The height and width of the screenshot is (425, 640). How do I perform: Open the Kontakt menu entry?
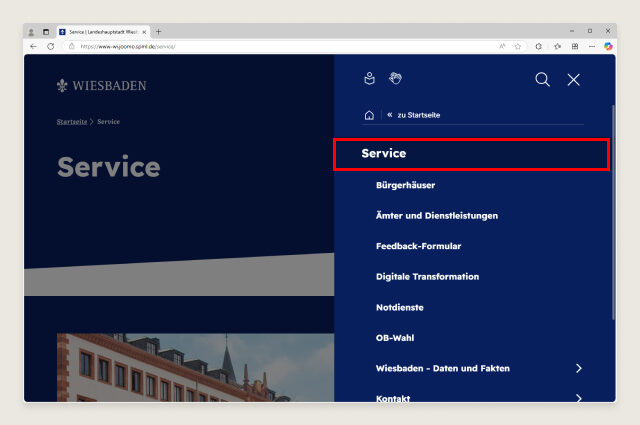[393, 398]
